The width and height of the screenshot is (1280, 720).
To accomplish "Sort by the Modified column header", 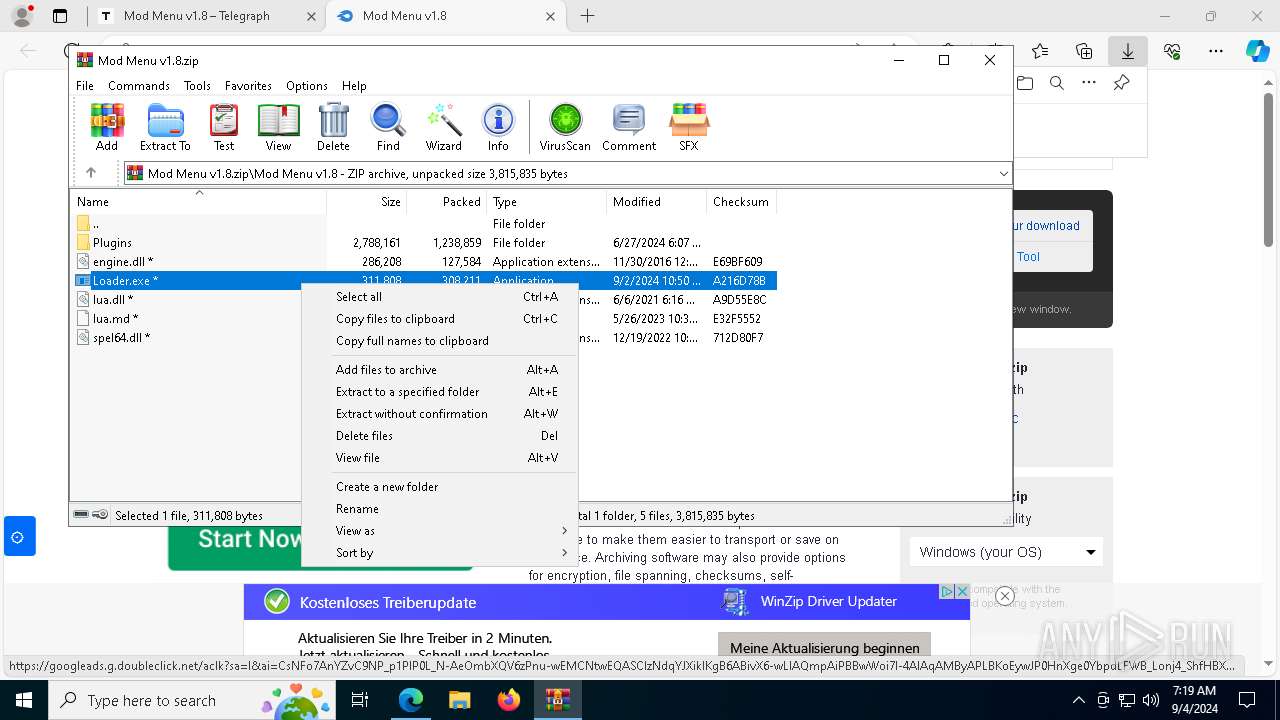I will [656, 202].
